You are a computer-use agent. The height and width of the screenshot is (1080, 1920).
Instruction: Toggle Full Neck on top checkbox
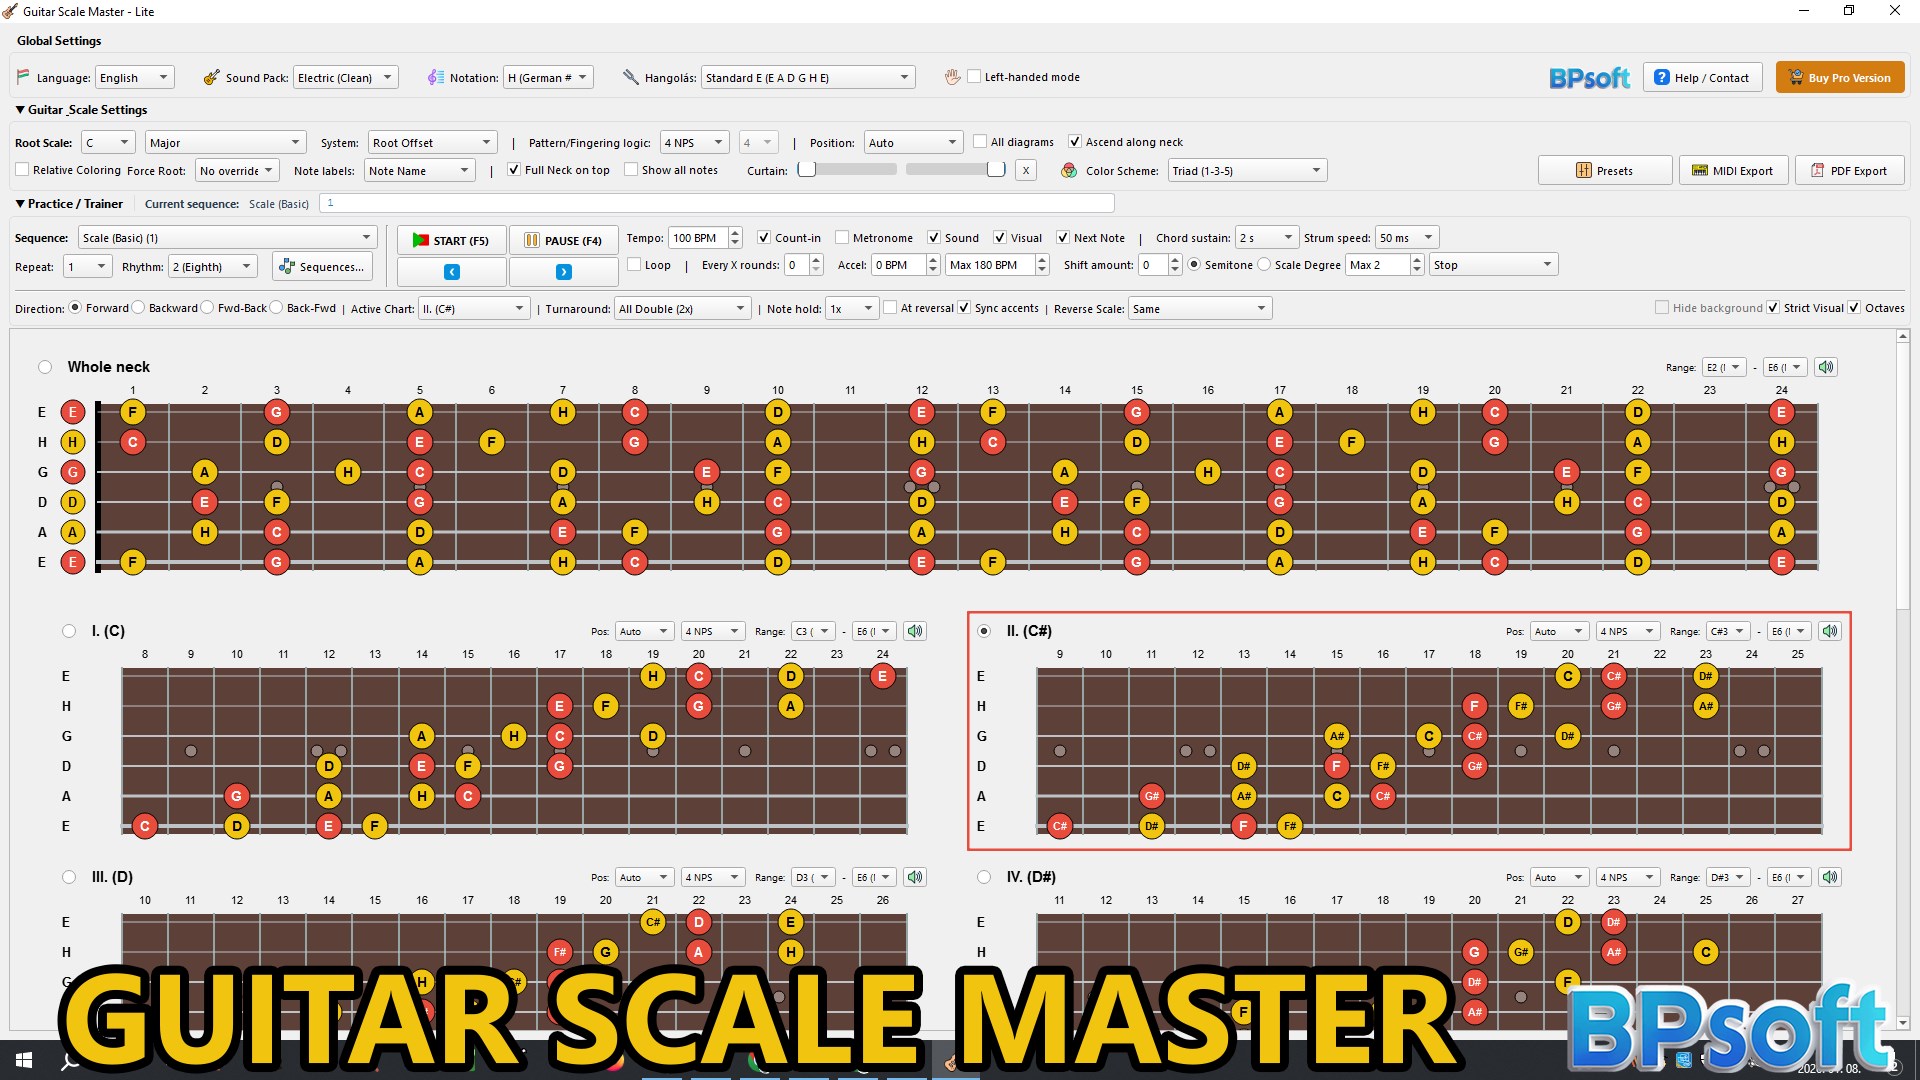[514, 170]
